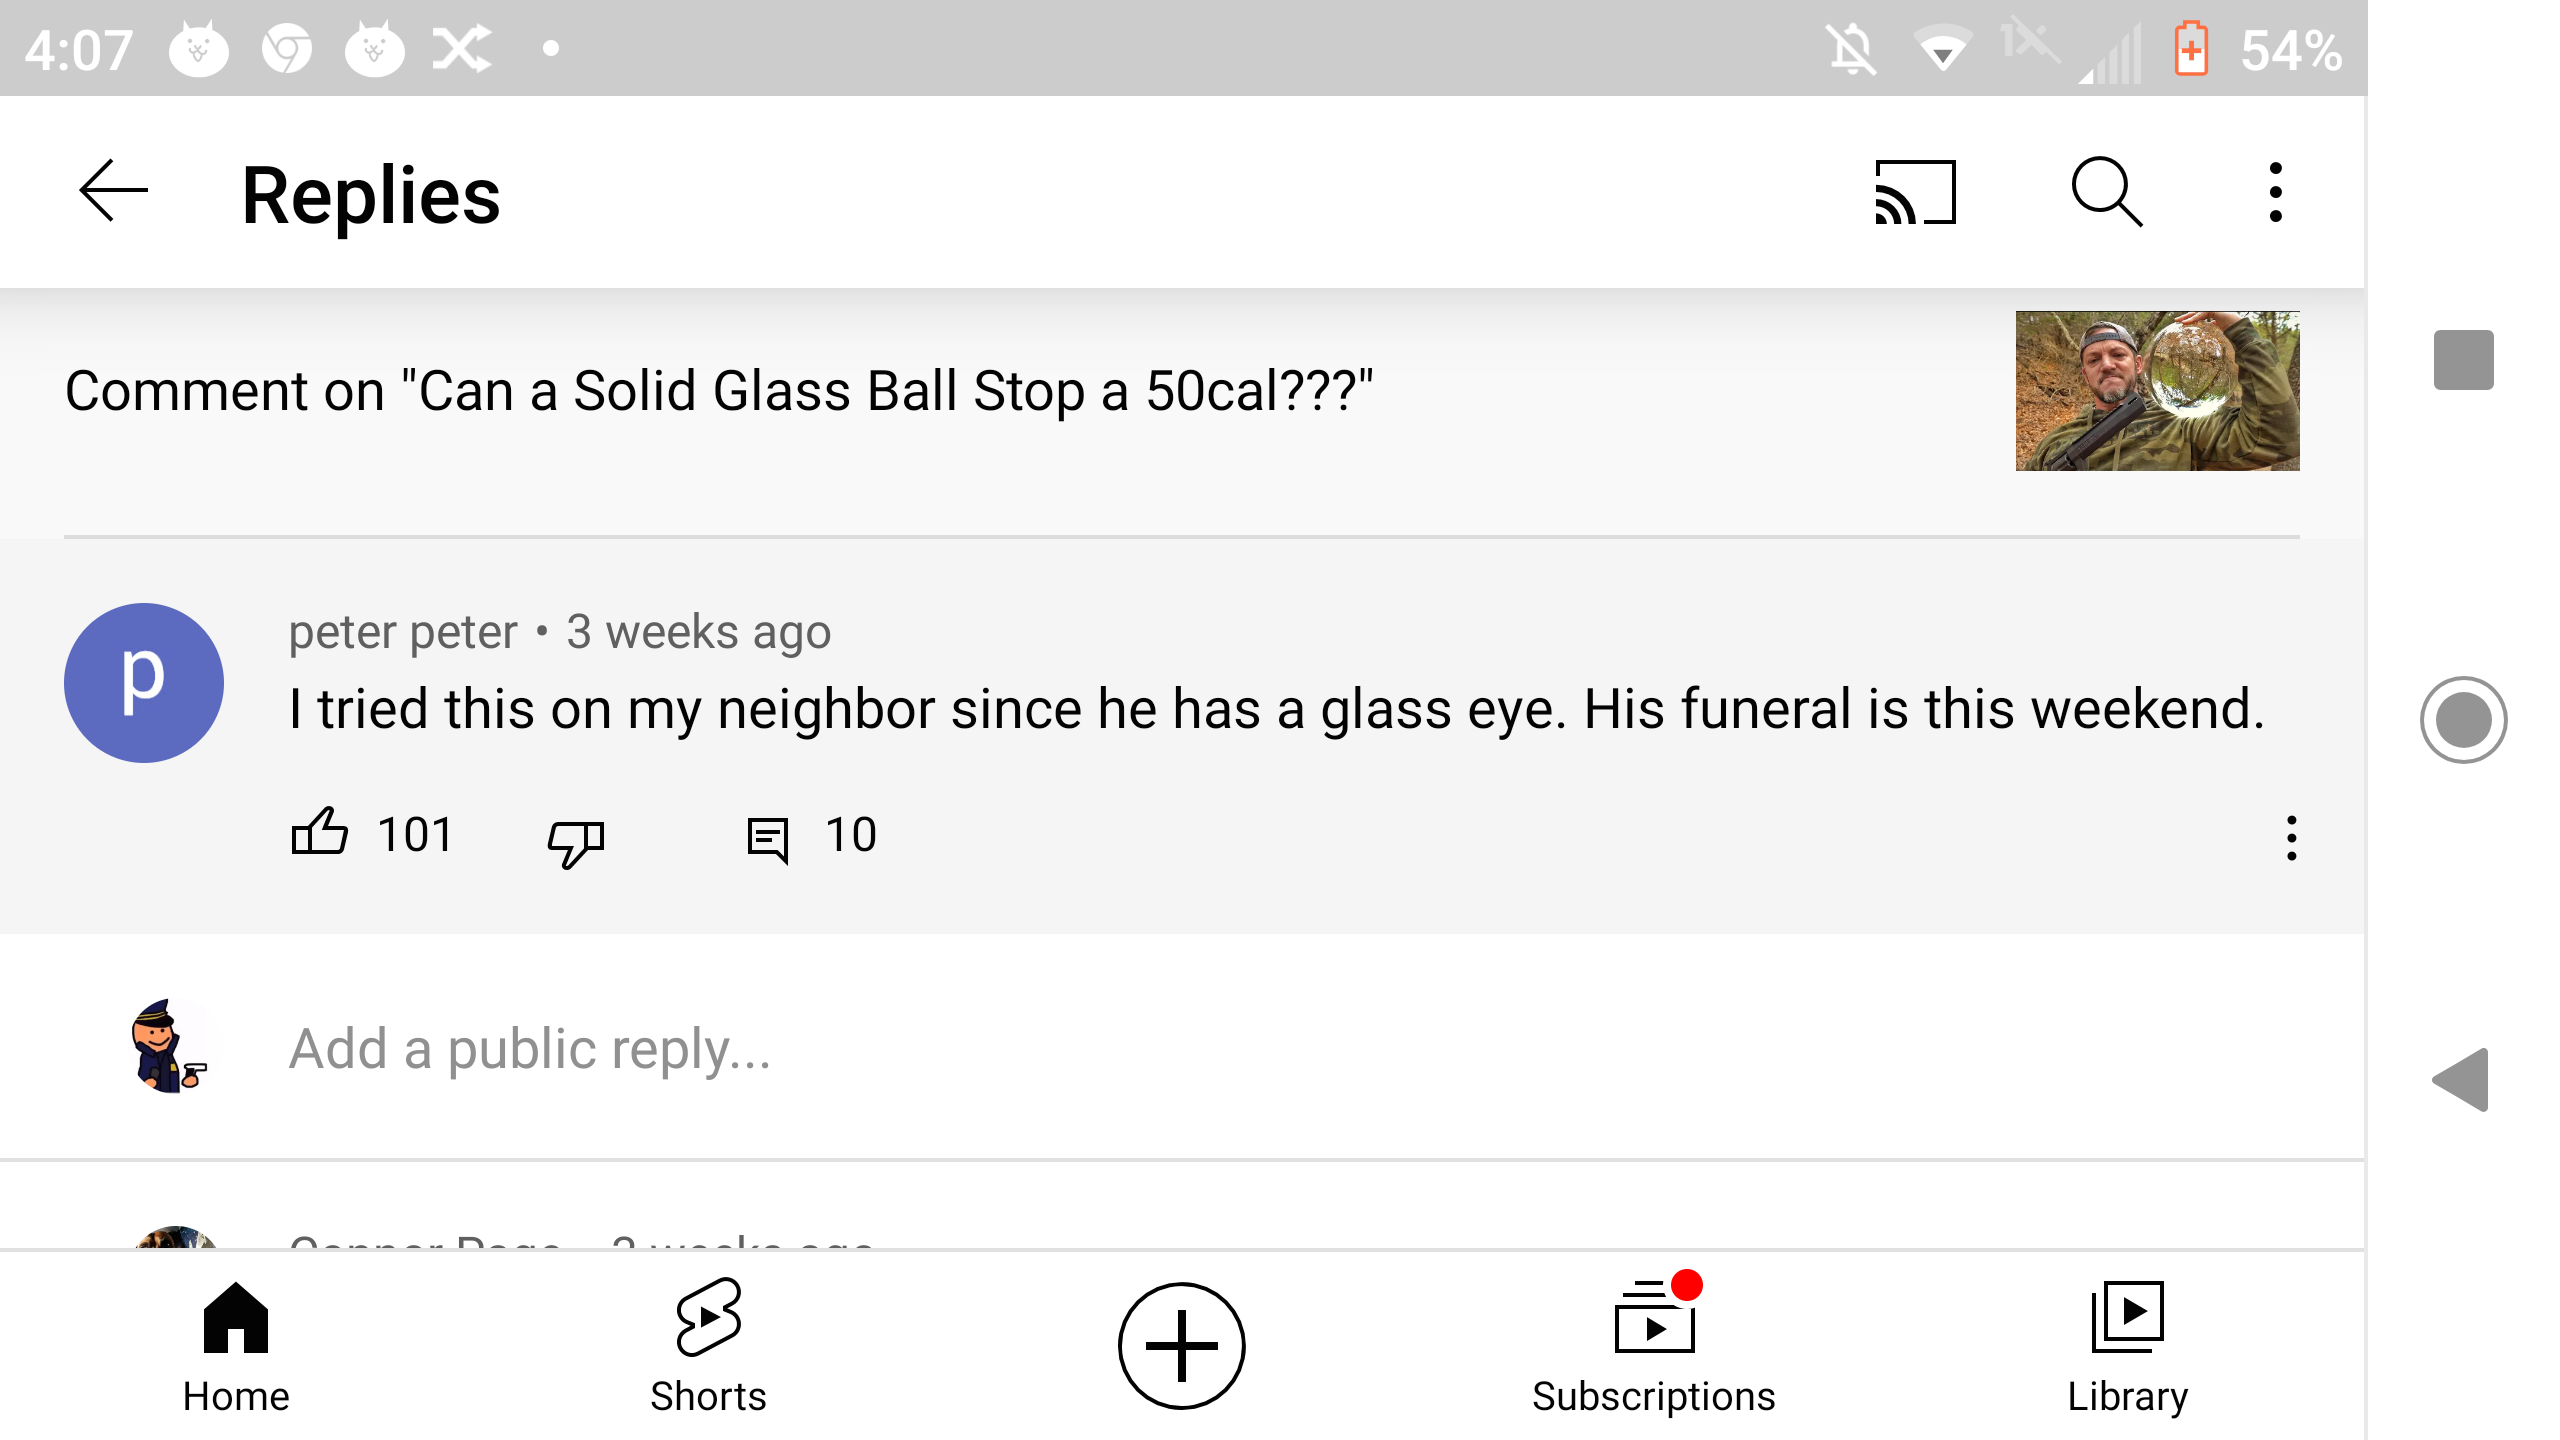Tap the "Can a Solid Glass Ball" comment title
Image resolution: width=2560 pixels, height=1440 pixels.
[x=719, y=391]
